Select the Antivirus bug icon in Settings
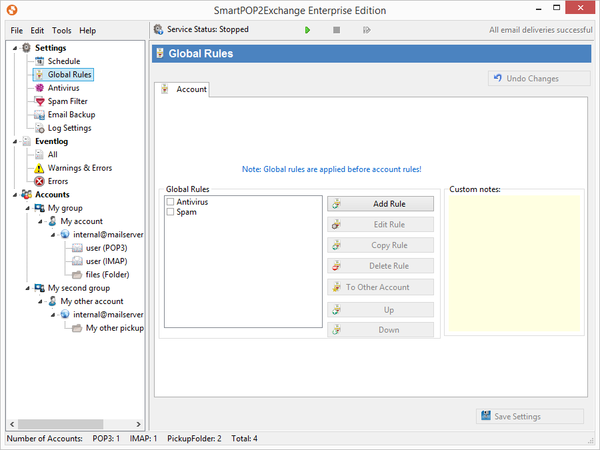This screenshot has width=600, height=450. click(39, 88)
